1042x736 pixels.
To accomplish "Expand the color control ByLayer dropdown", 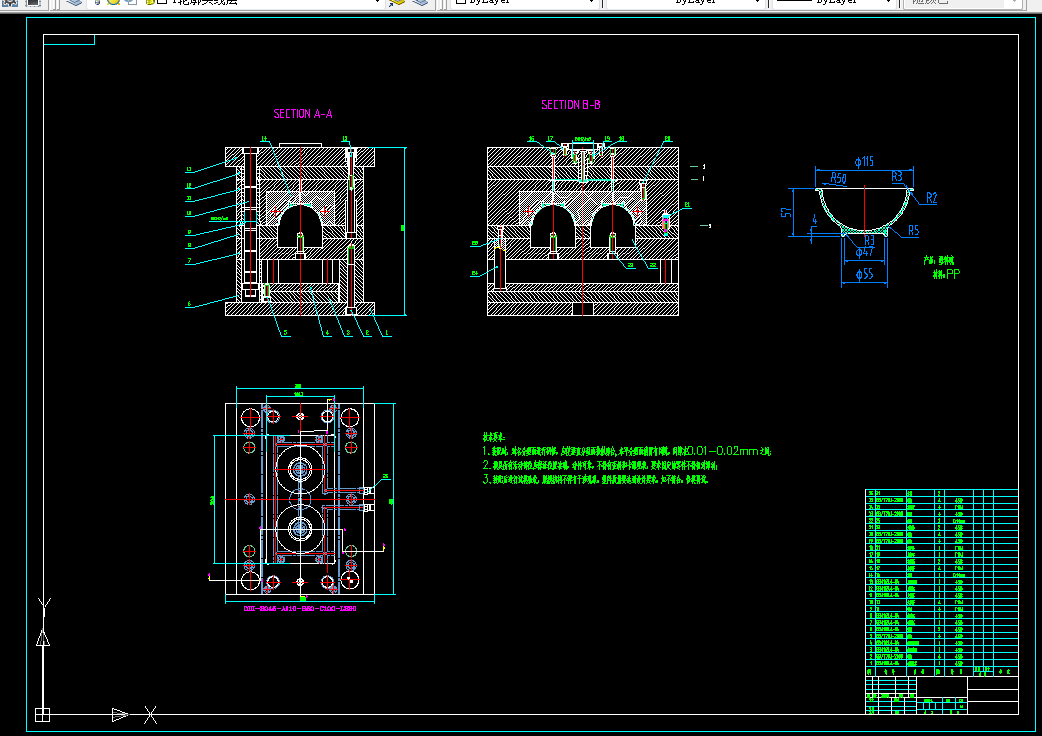I will [591, 2].
